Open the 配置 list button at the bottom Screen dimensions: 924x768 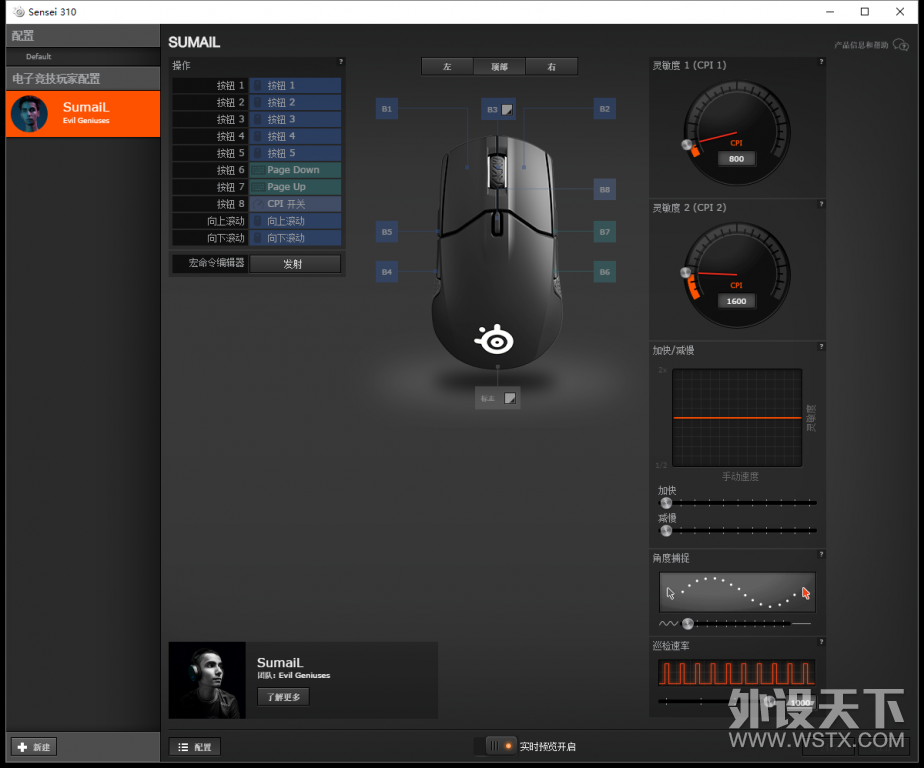pyautogui.click(x=195, y=747)
